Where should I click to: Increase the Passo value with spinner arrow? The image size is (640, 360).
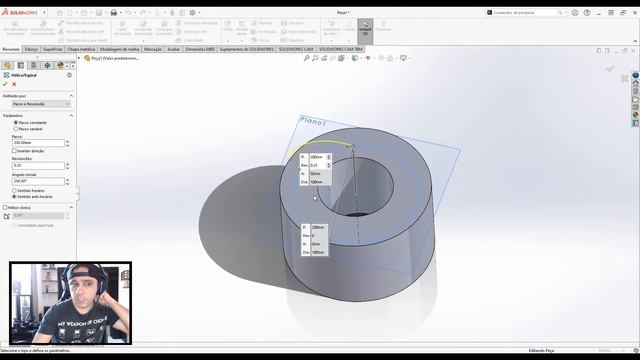[67, 141]
